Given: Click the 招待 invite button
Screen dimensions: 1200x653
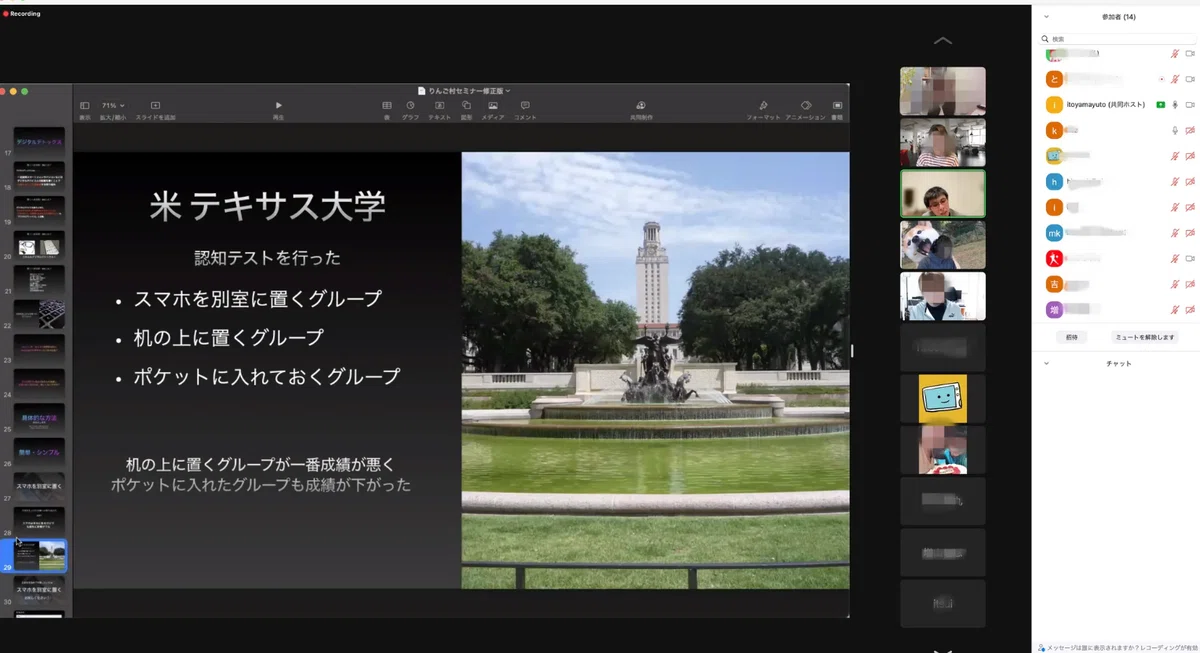Looking at the screenshot, I should pyautogui.click(x=1072, y=338).
